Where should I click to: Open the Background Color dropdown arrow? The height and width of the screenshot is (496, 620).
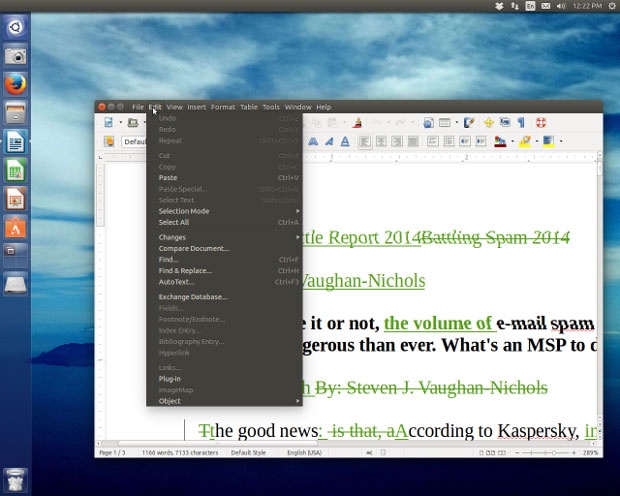561,141
